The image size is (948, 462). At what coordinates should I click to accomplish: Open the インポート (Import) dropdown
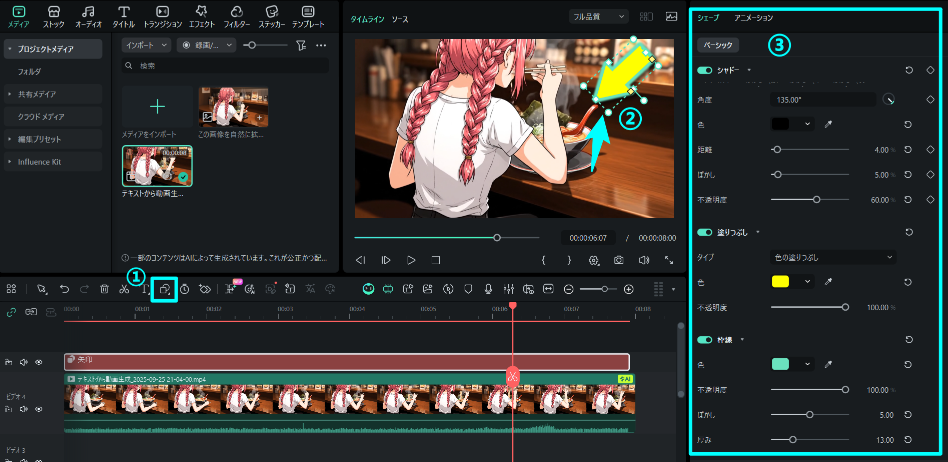click(x=146, y=45)
